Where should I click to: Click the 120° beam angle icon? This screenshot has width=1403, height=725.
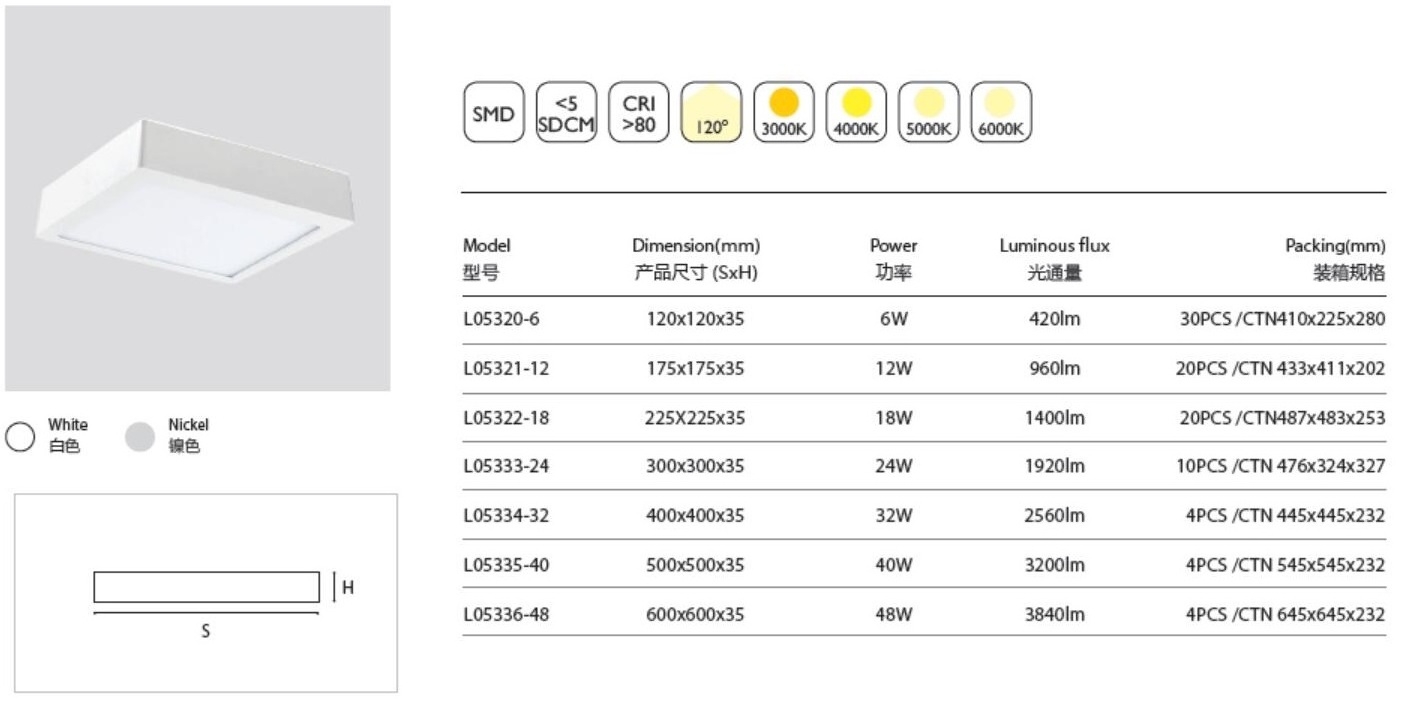point(711,112)
